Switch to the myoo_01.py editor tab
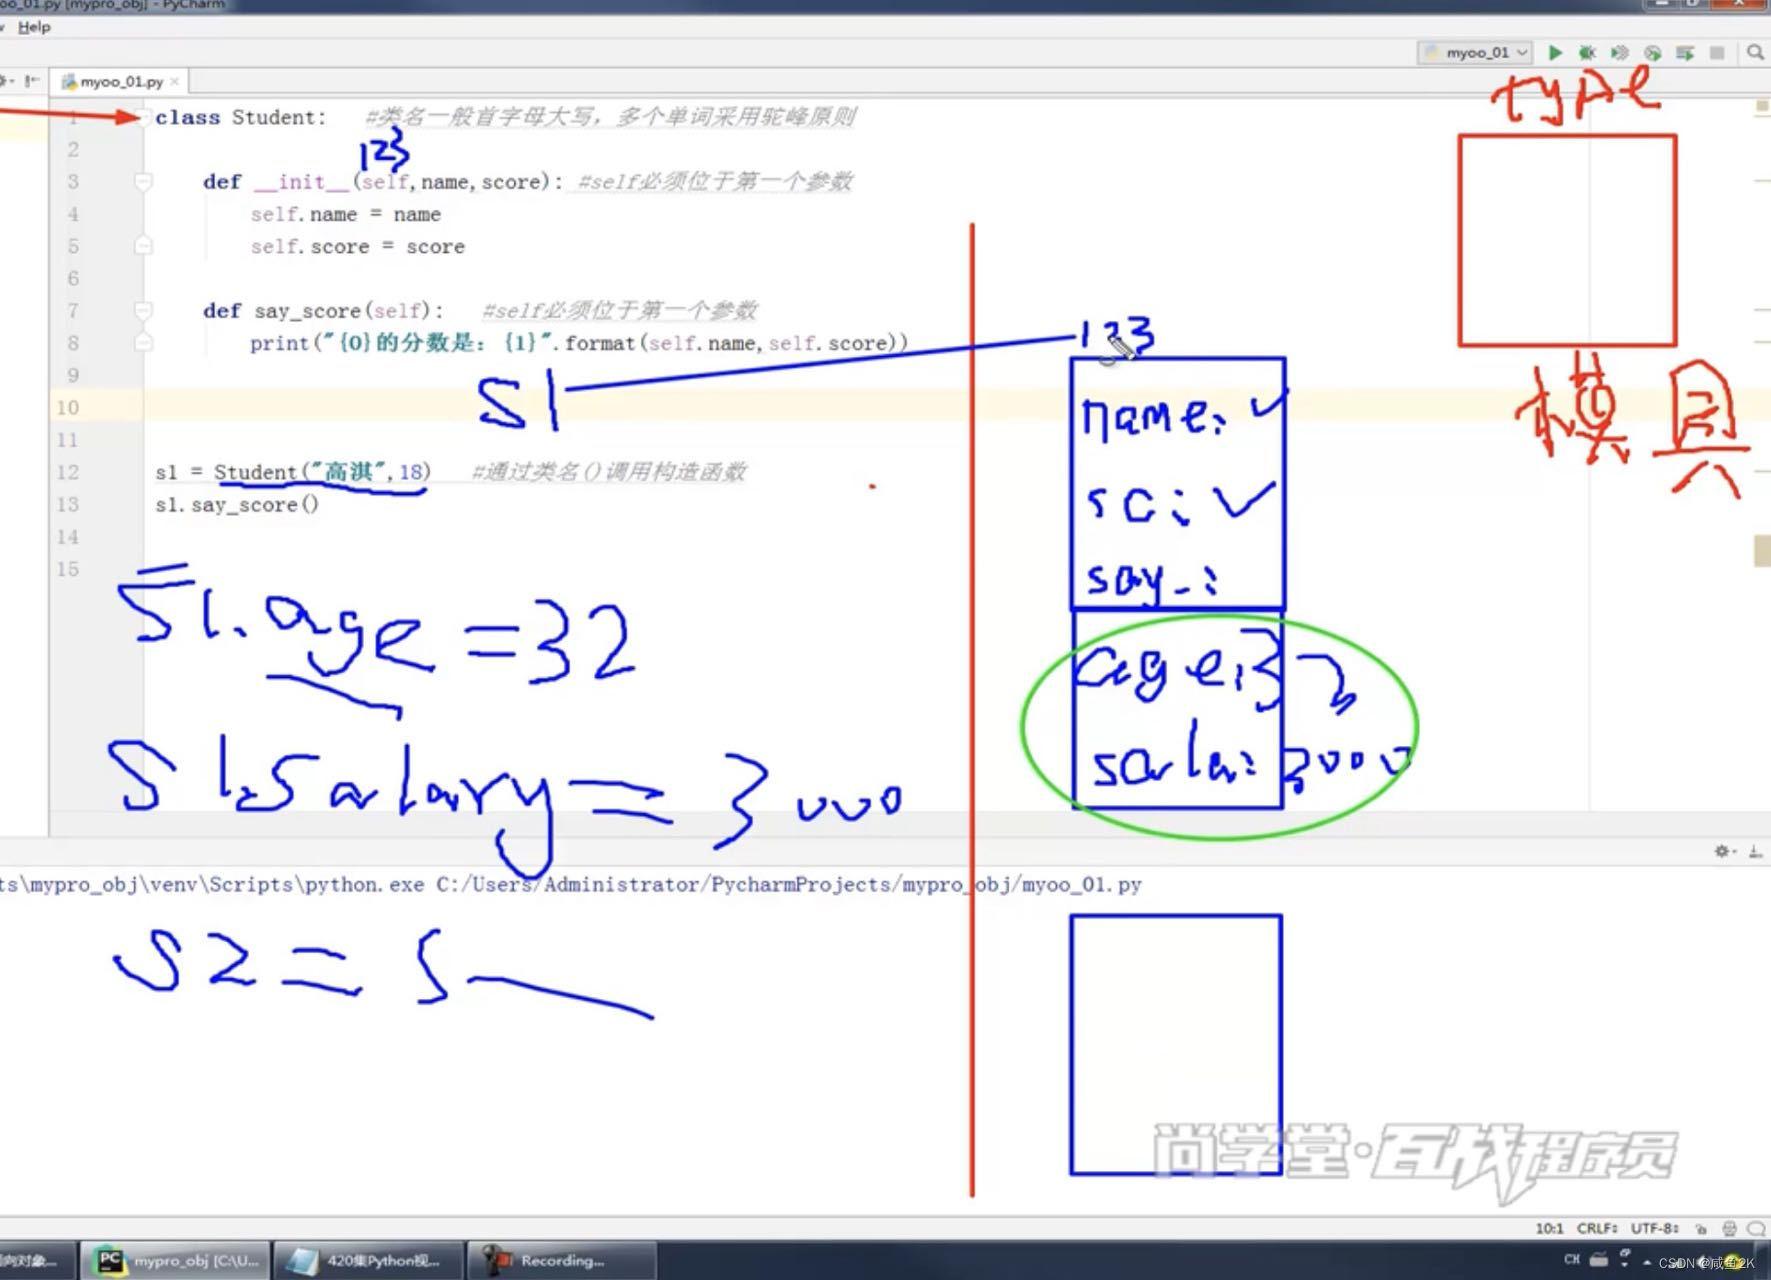This screenshot has width=1771, height=1280. (x=118, y=81)
